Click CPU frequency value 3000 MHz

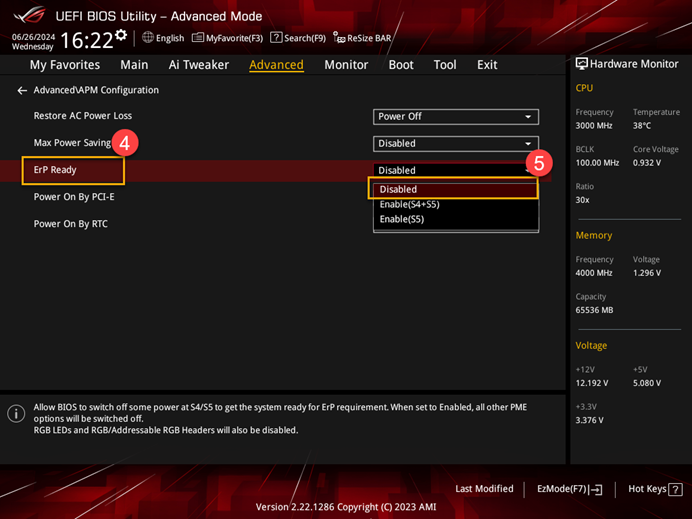[x=594, y=126]
